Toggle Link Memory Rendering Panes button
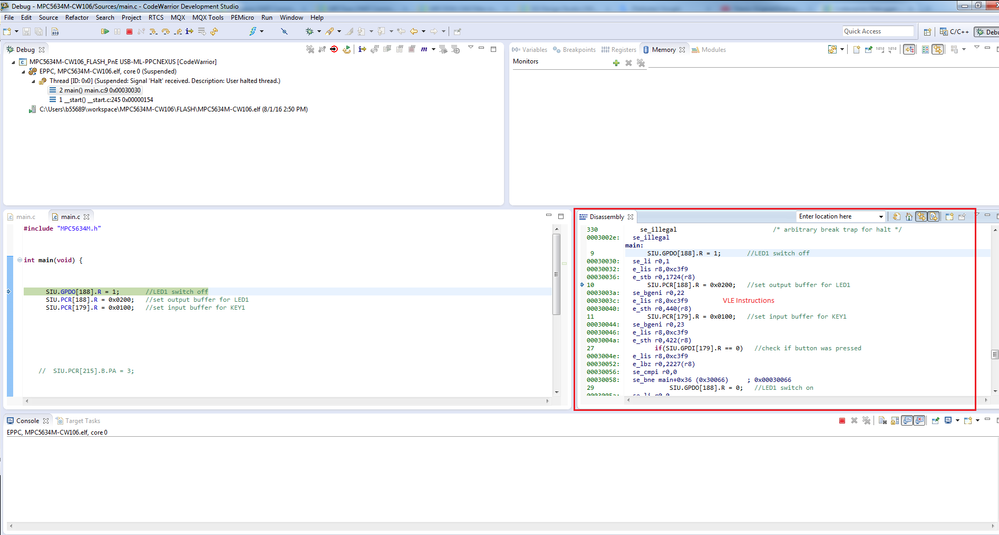This screenshot has height=535, width=999. (x=938, y=49)
